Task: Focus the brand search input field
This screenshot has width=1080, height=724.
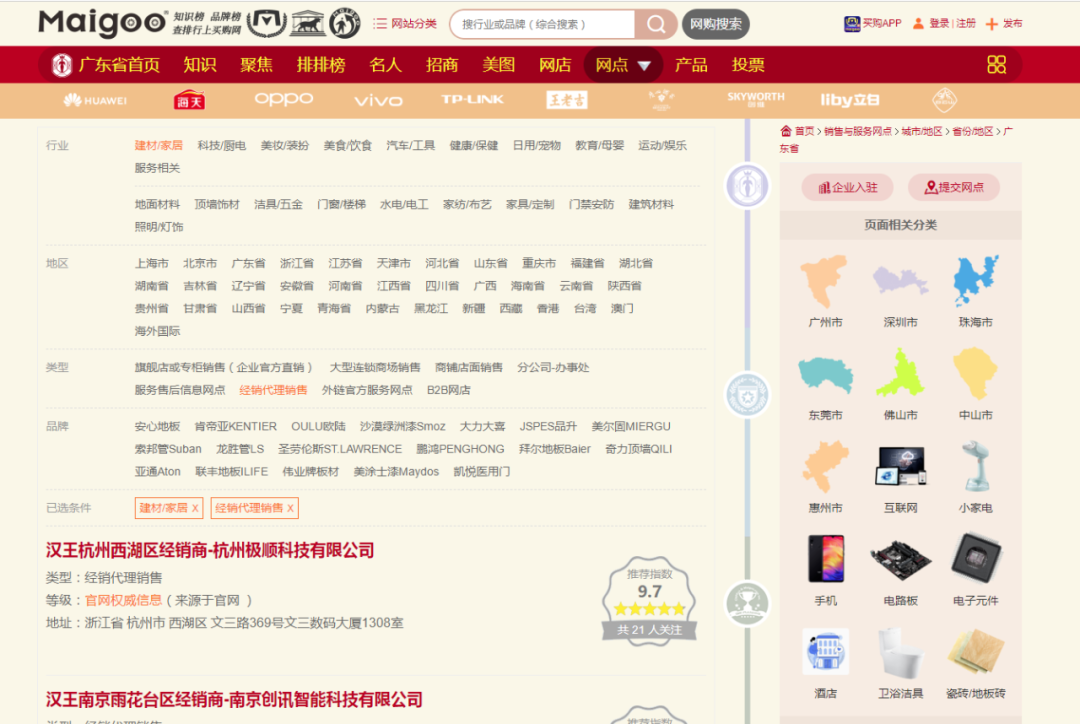Action: pos(543,25)
